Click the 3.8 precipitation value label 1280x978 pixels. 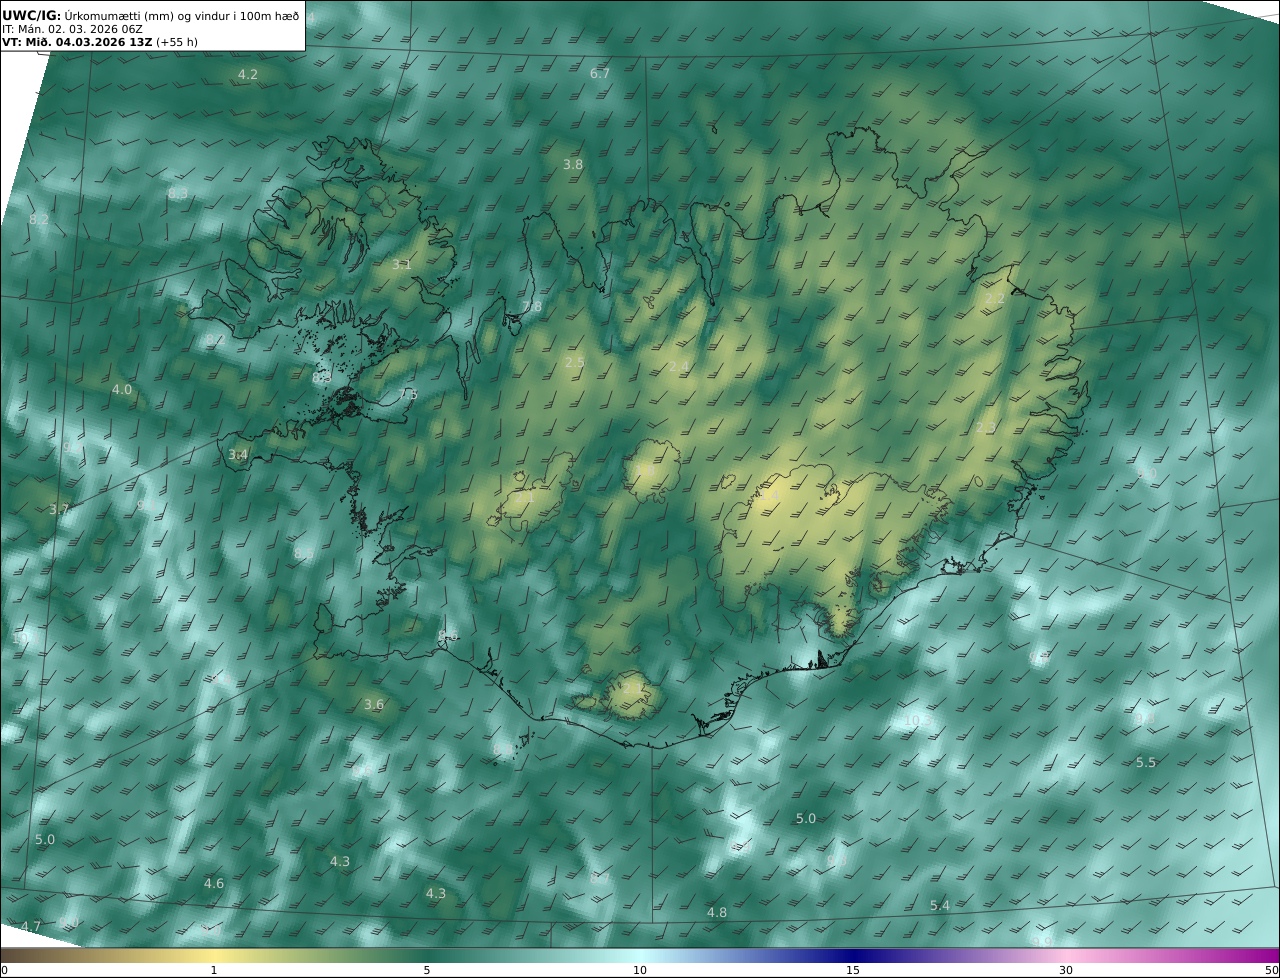click(573, 164)
